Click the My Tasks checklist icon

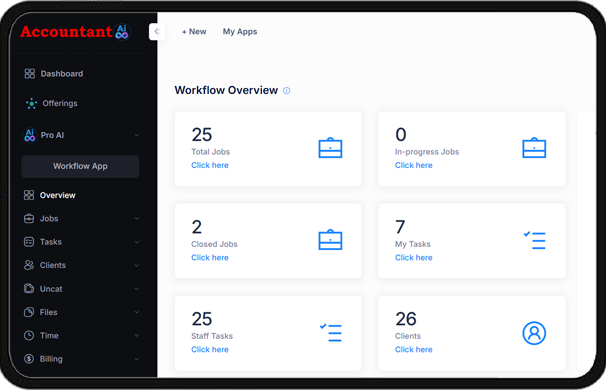click(x=535, y=240)
